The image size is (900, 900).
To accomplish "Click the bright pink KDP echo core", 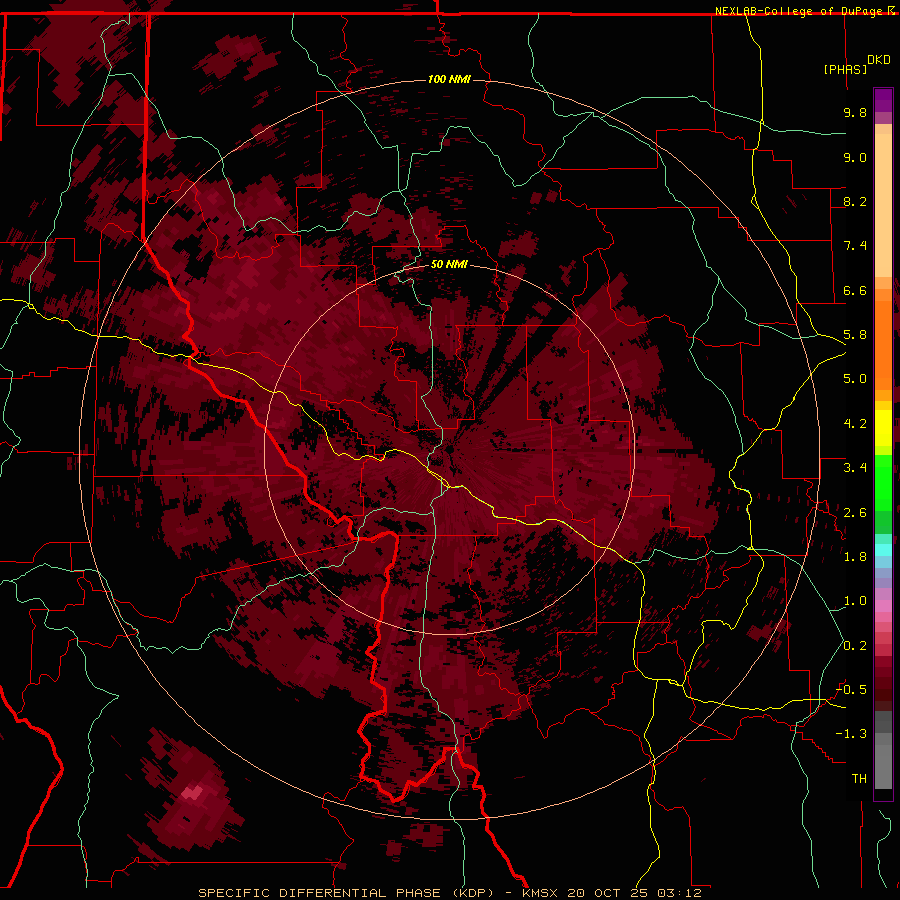I will point(192,793).
